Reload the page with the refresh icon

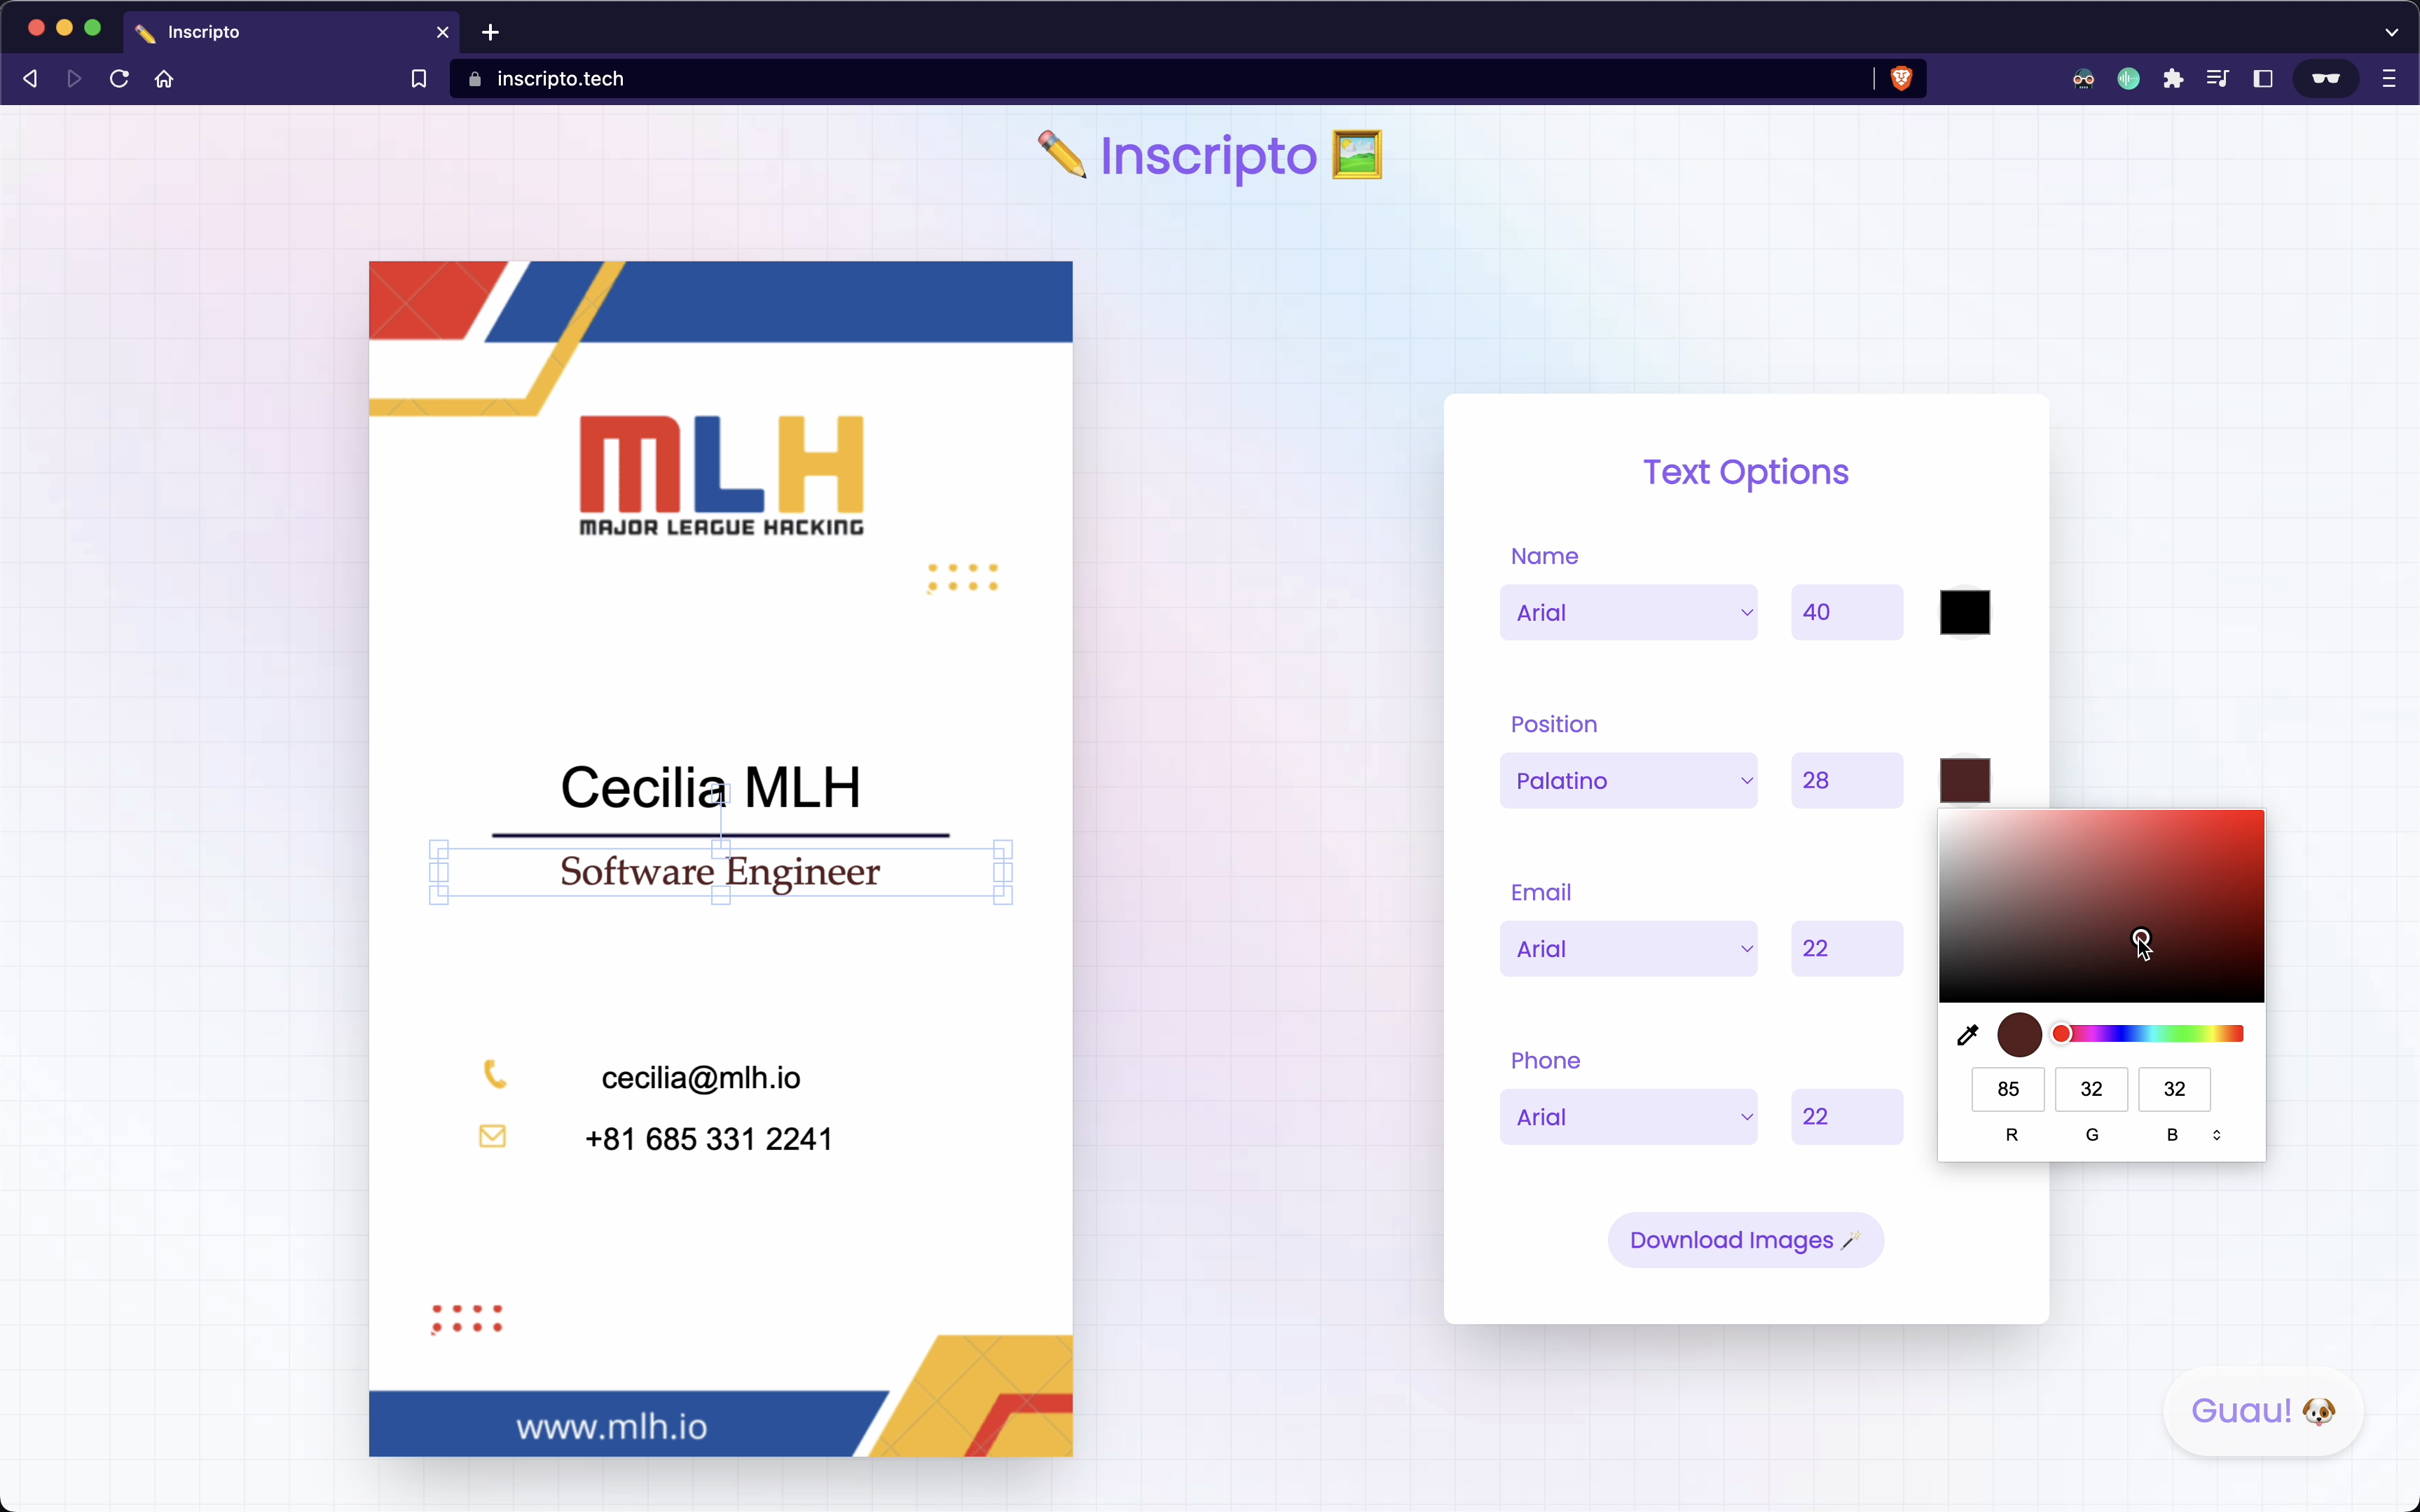click(x=119, y=78)
